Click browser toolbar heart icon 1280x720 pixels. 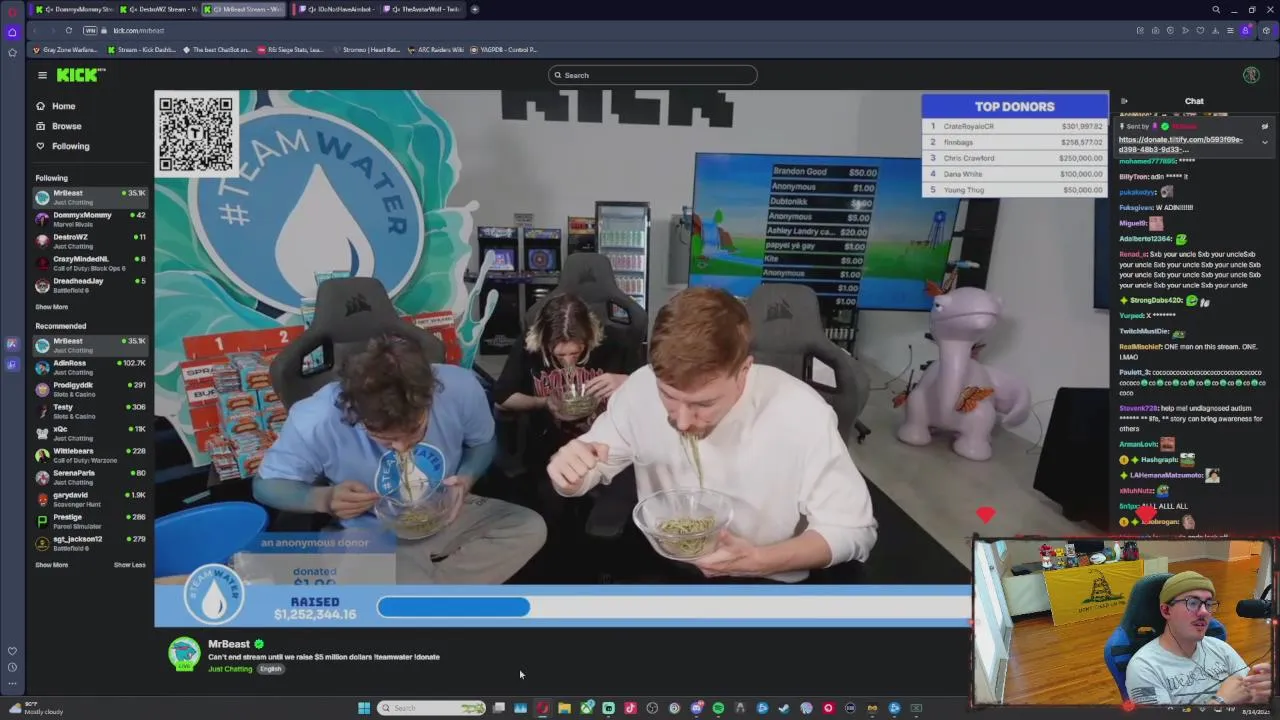tap(1200, 30)
